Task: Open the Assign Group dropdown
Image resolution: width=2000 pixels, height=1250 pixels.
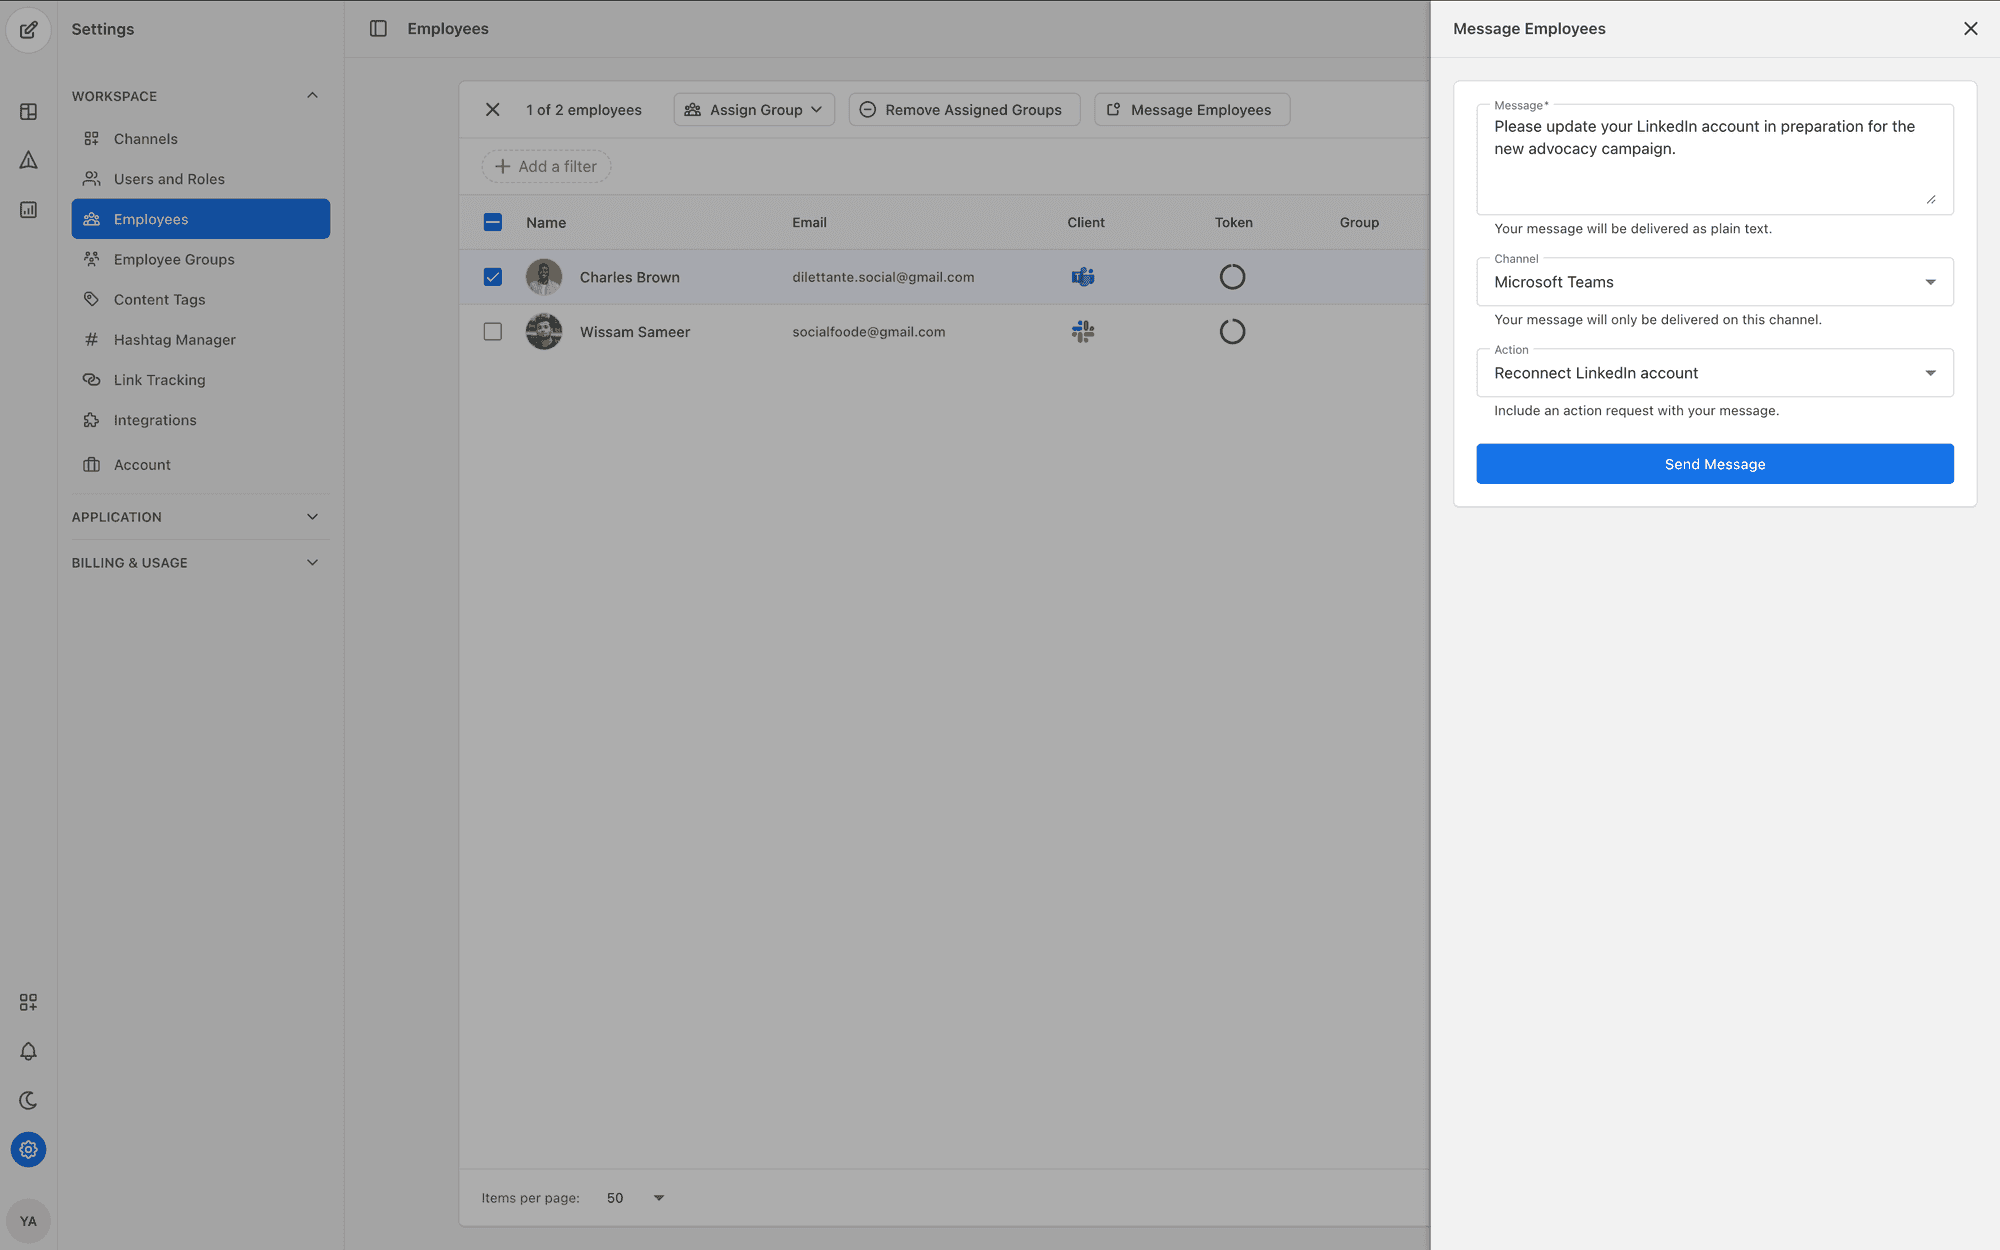Action: pos(754,110)
